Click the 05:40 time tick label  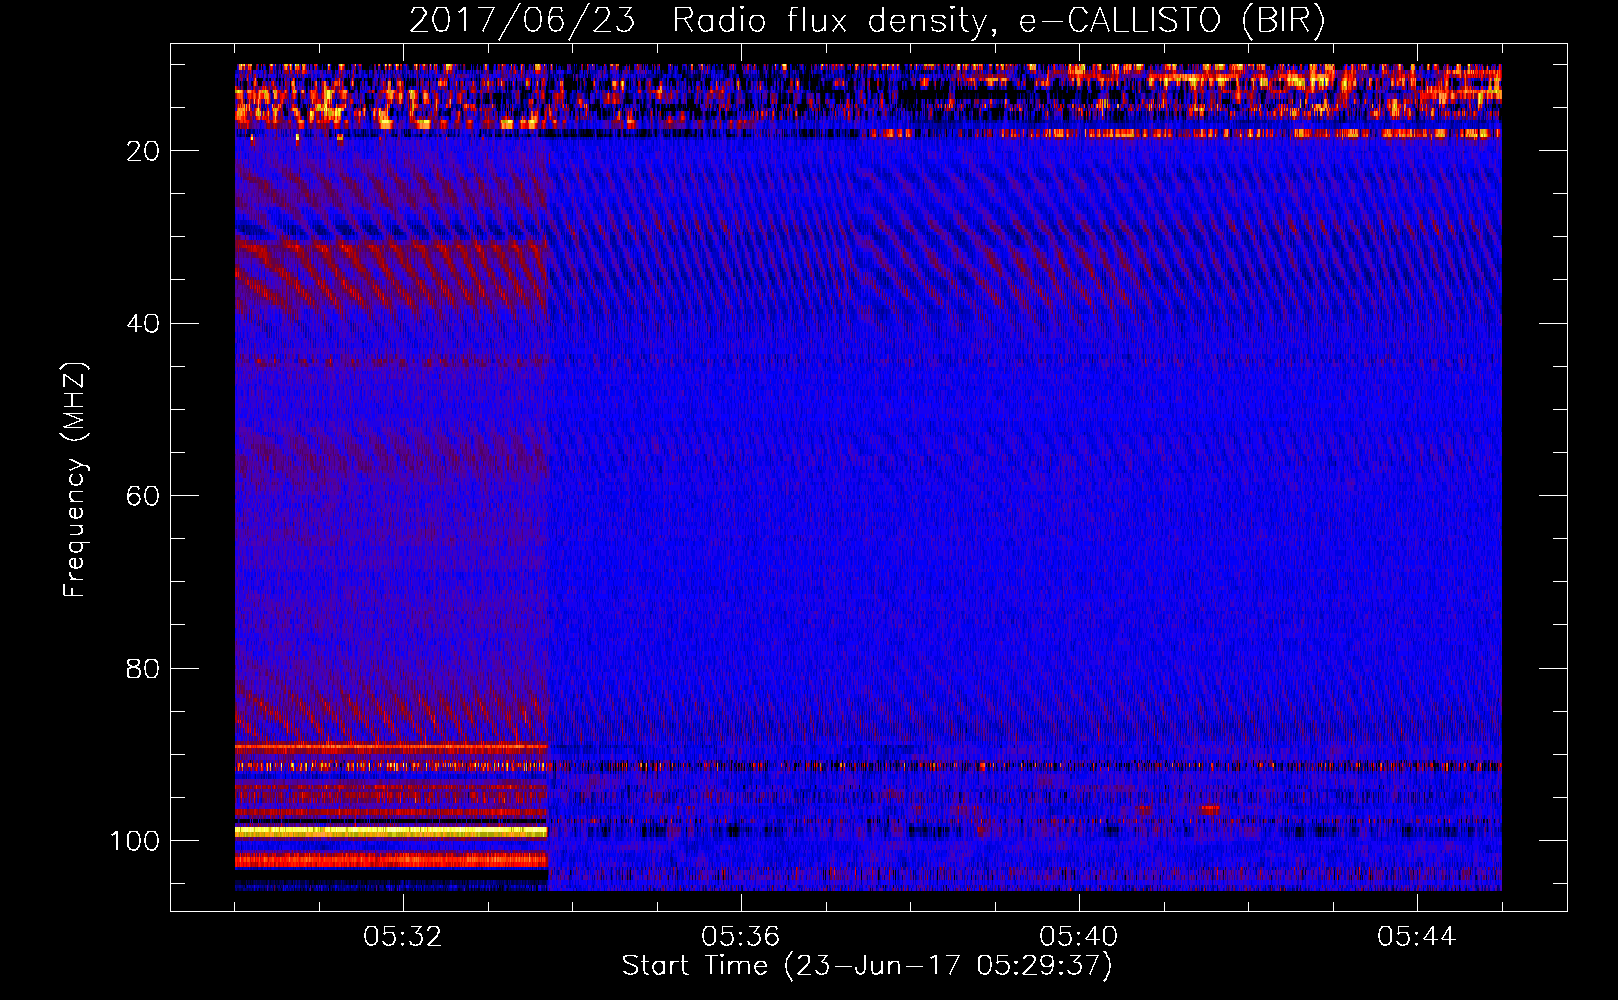(1079, 936)
